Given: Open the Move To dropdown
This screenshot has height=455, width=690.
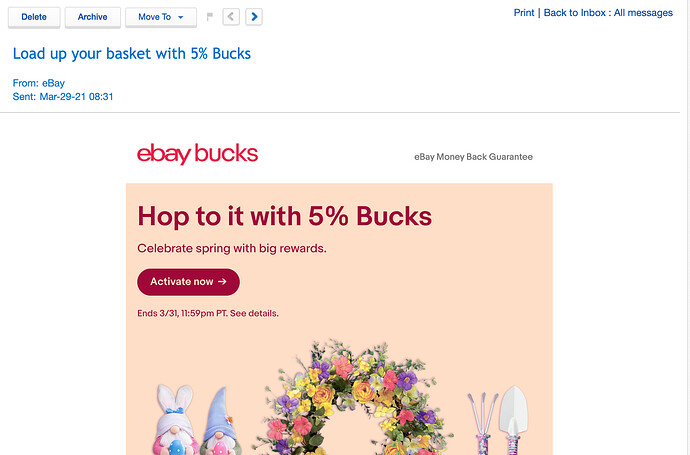Looking at the screenshot, I should [161, 18].
